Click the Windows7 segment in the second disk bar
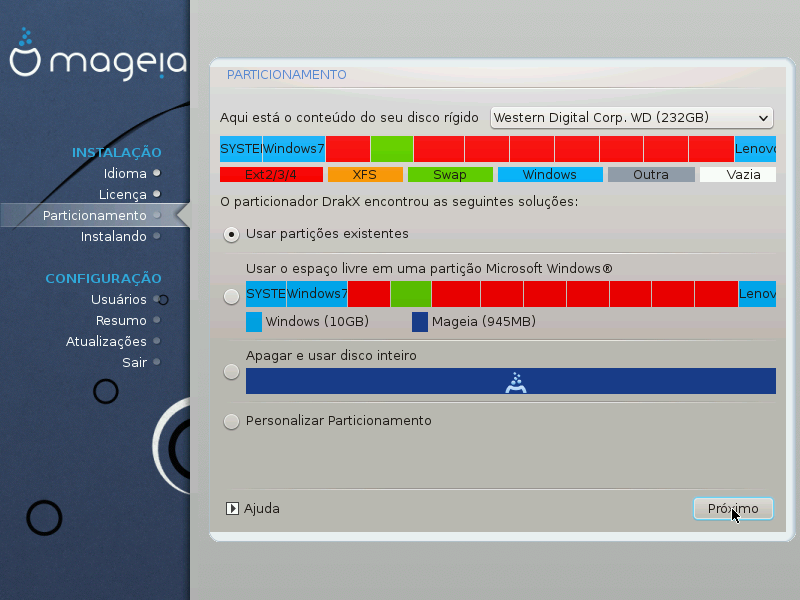This screenshot has height=600, width=800. (317, 294)
